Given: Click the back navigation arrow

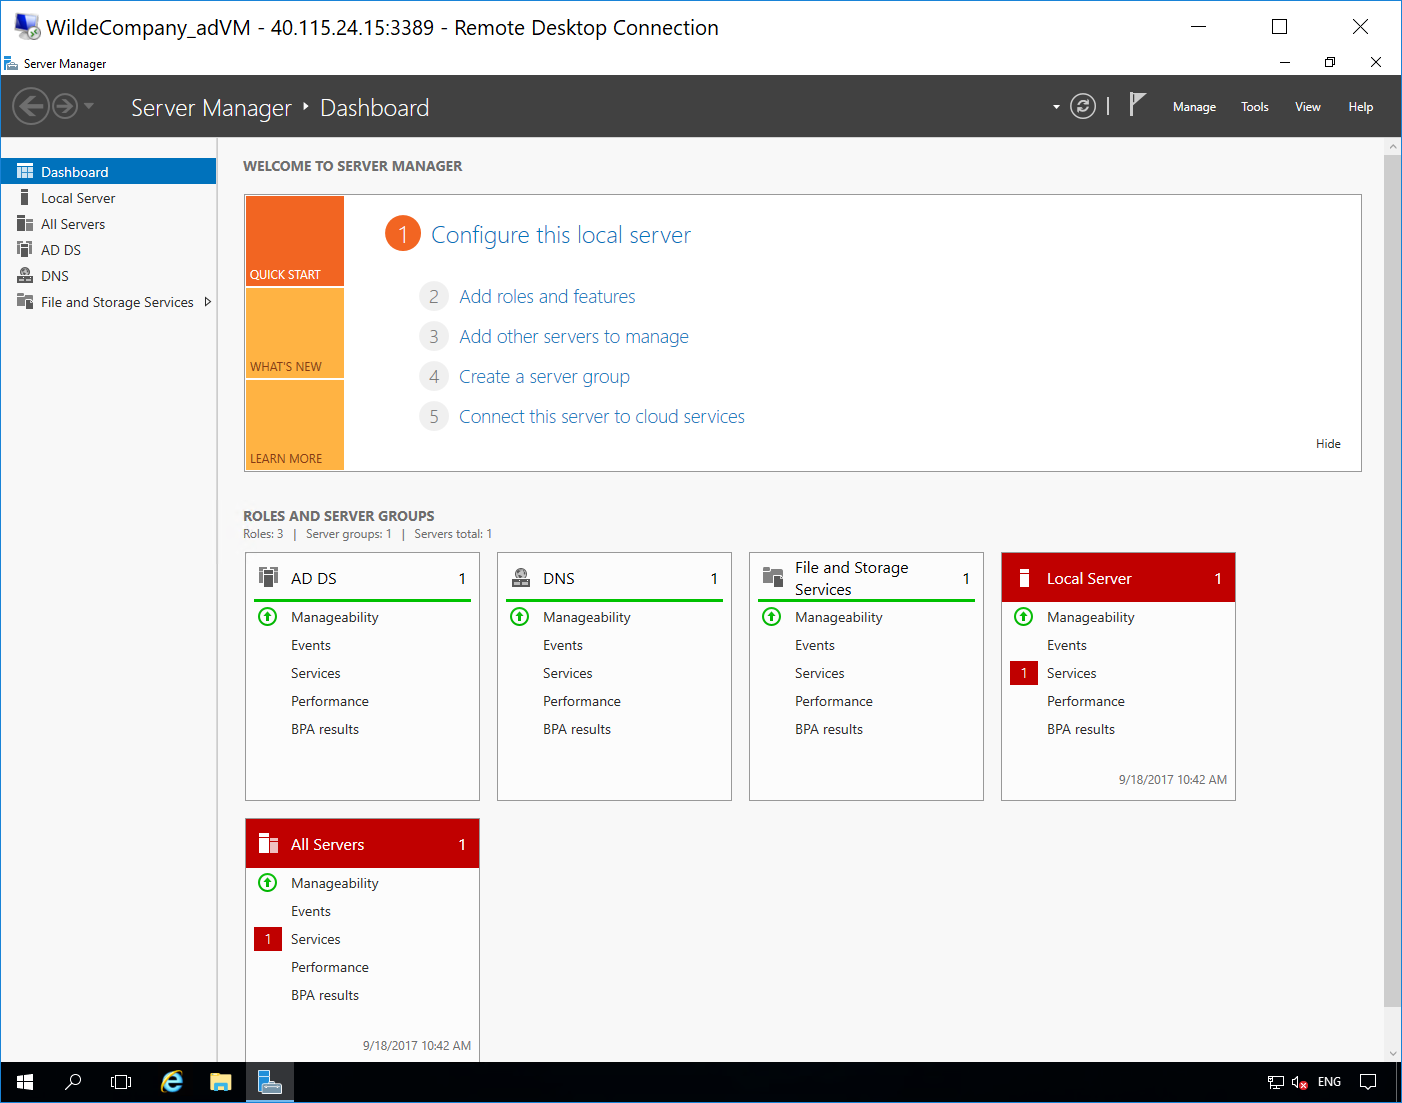Looking at the screenshot, I should tap(31, 106).
